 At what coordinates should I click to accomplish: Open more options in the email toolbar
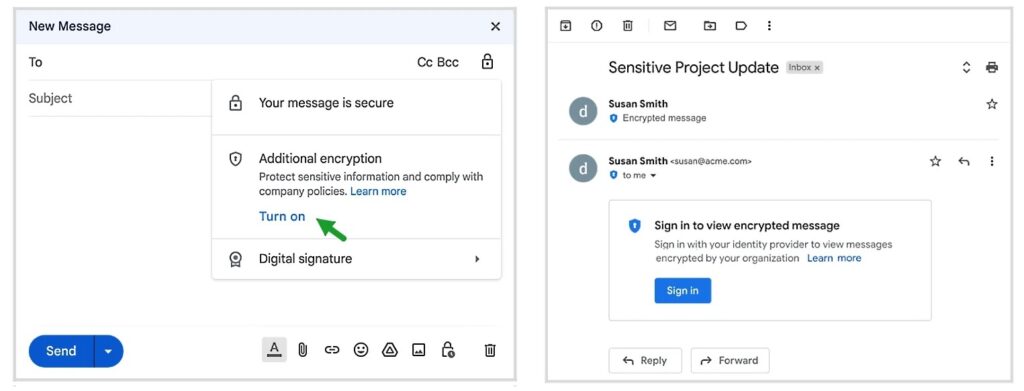(x=769, y=25)
